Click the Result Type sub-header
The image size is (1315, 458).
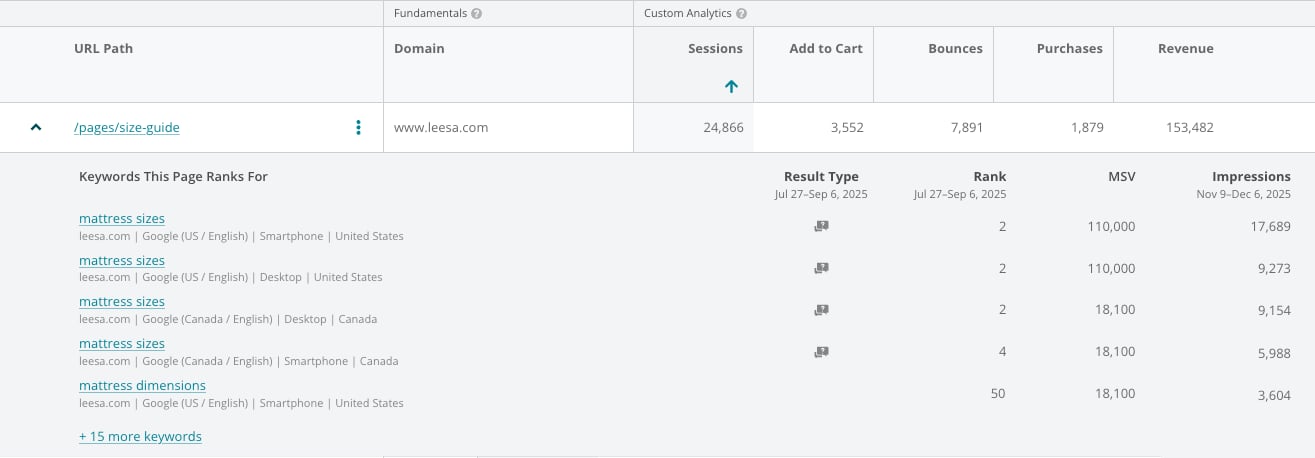pyautogui.click(x=821, y=177)
